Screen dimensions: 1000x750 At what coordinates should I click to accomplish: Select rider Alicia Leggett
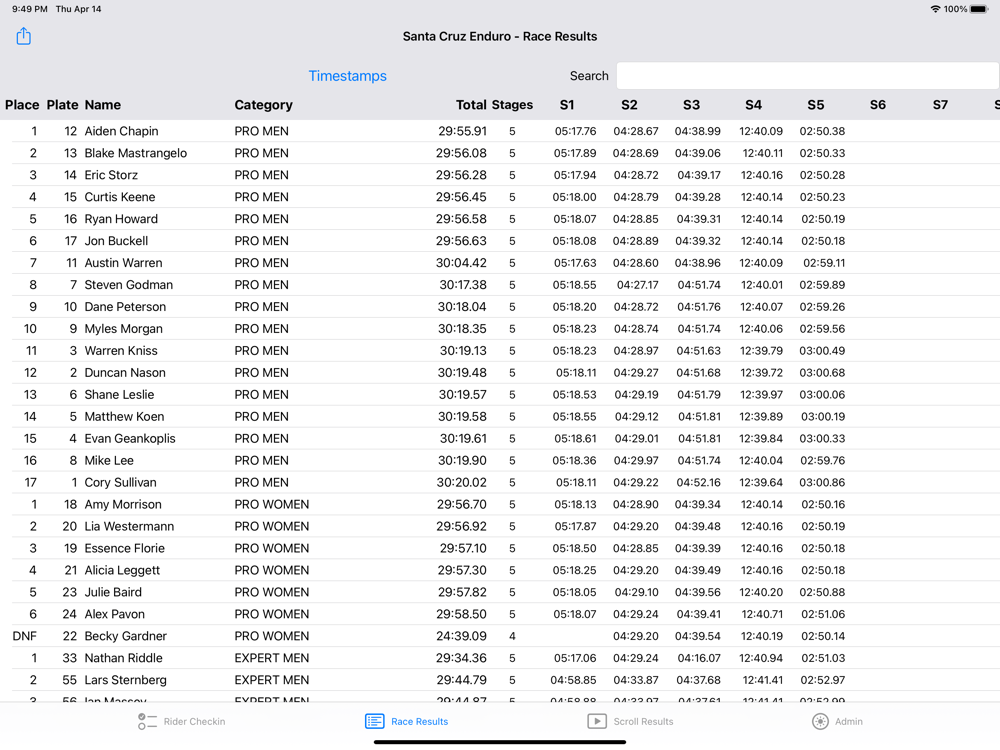122,570
